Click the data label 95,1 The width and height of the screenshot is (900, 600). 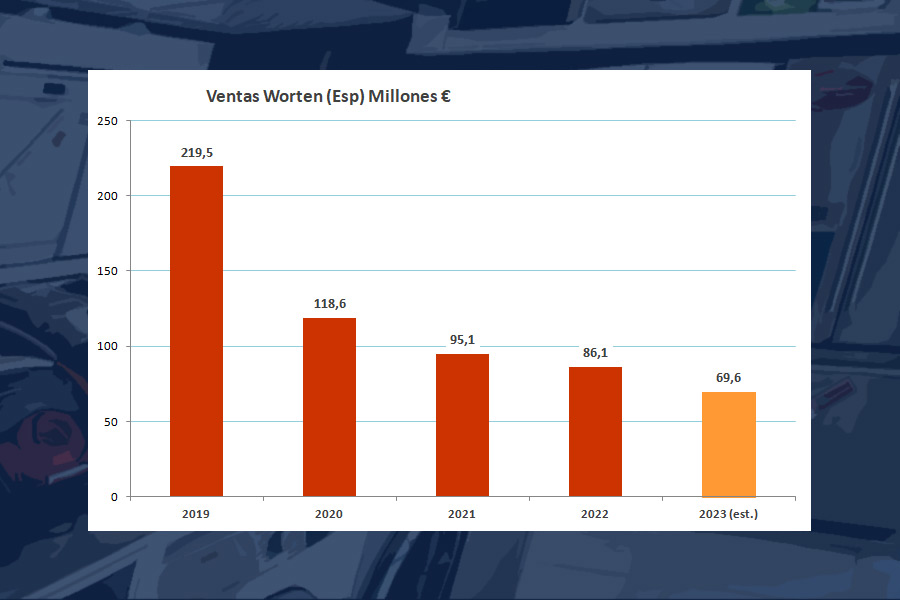(x=463, y=340)
